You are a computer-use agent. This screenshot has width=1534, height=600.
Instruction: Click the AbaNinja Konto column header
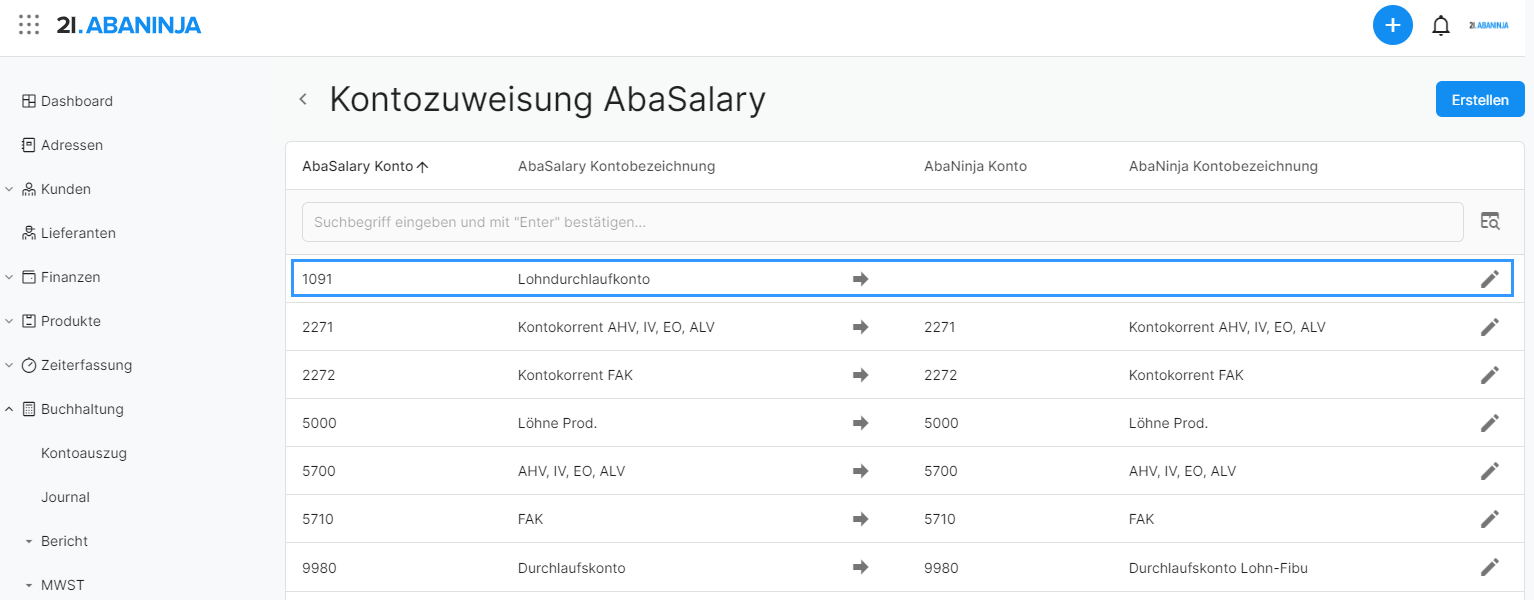click(975, 166)
